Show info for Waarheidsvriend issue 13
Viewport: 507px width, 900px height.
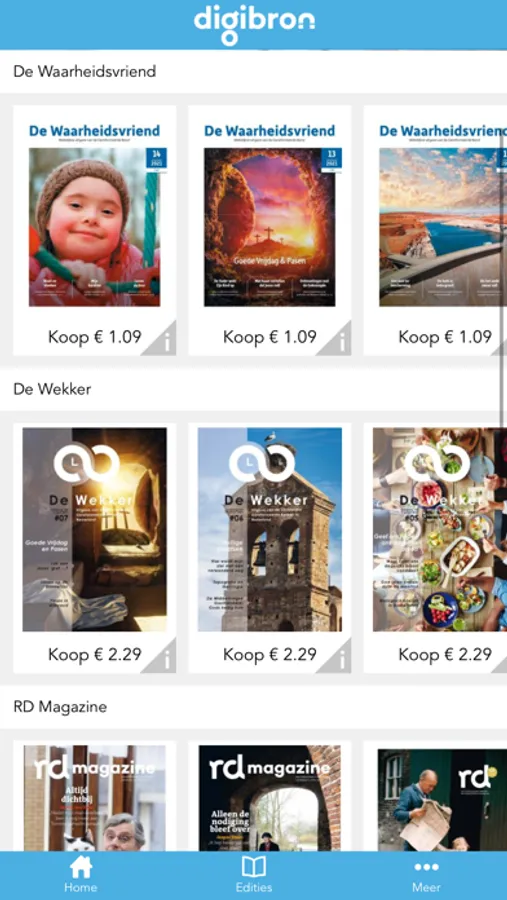point(336,340)
